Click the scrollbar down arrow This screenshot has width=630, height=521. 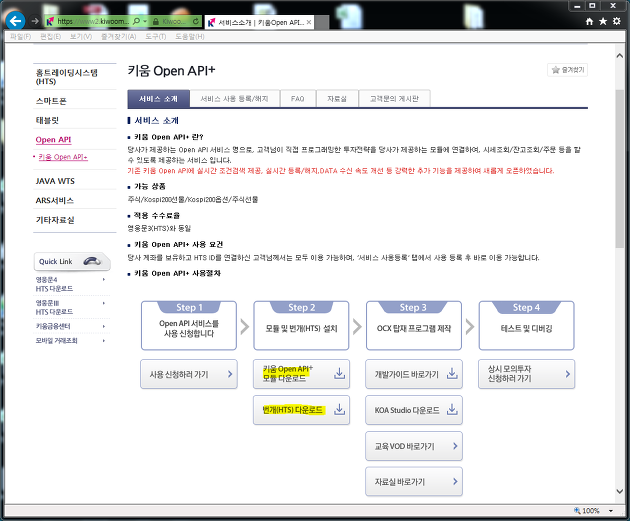coord(620,491)
